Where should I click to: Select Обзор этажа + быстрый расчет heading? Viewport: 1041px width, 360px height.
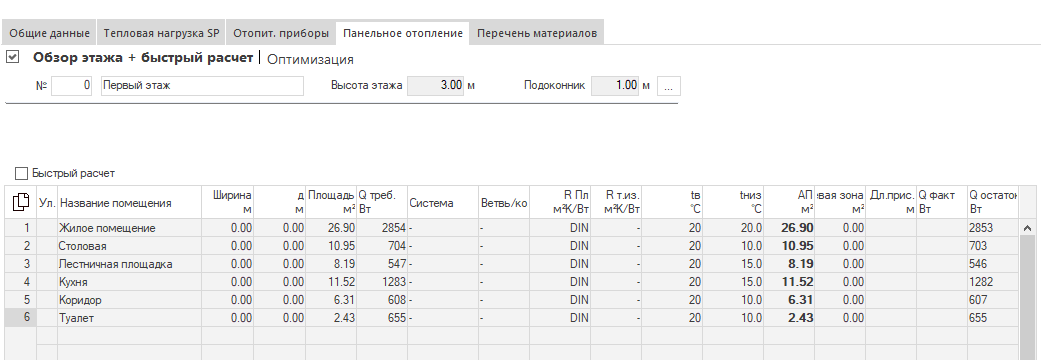[143, 58]
